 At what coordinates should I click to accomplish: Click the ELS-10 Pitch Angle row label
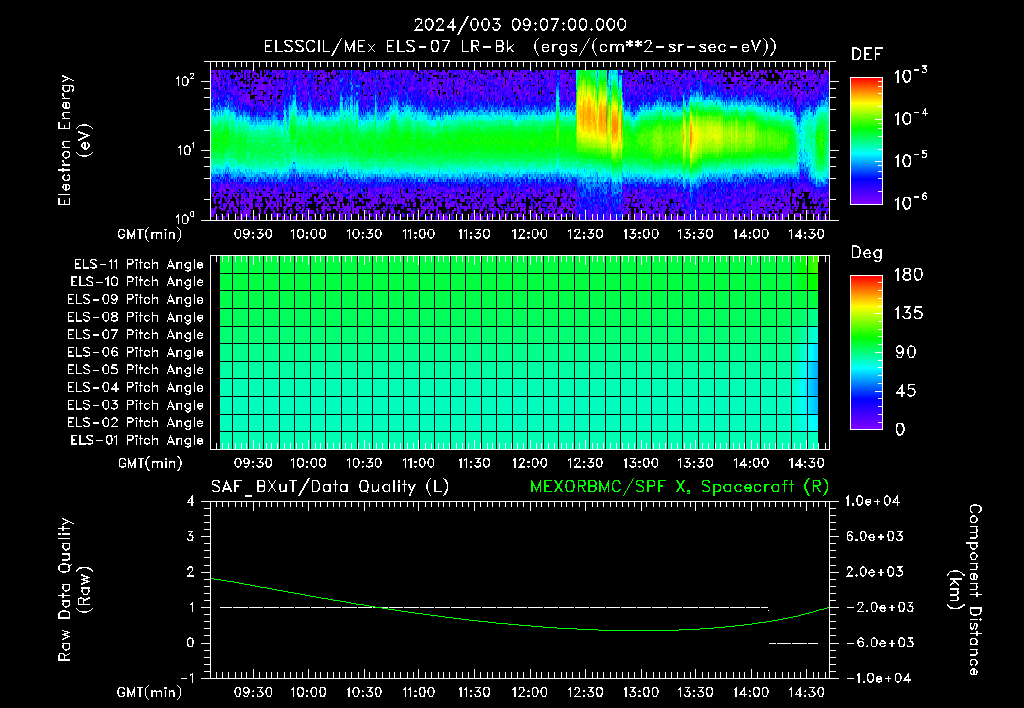[x=137, y=282]
